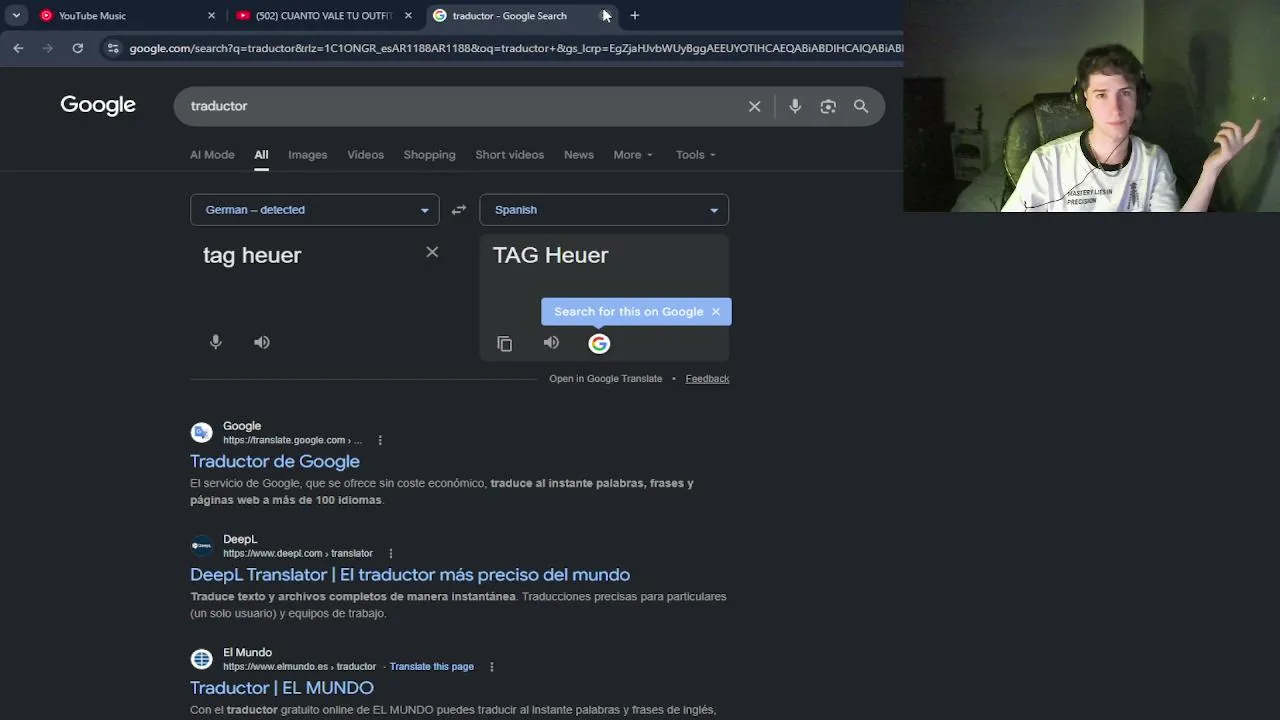This screenshot has width=1280, height=720.
Task: Clear the Google search box
Action: (x=755, y=106)
